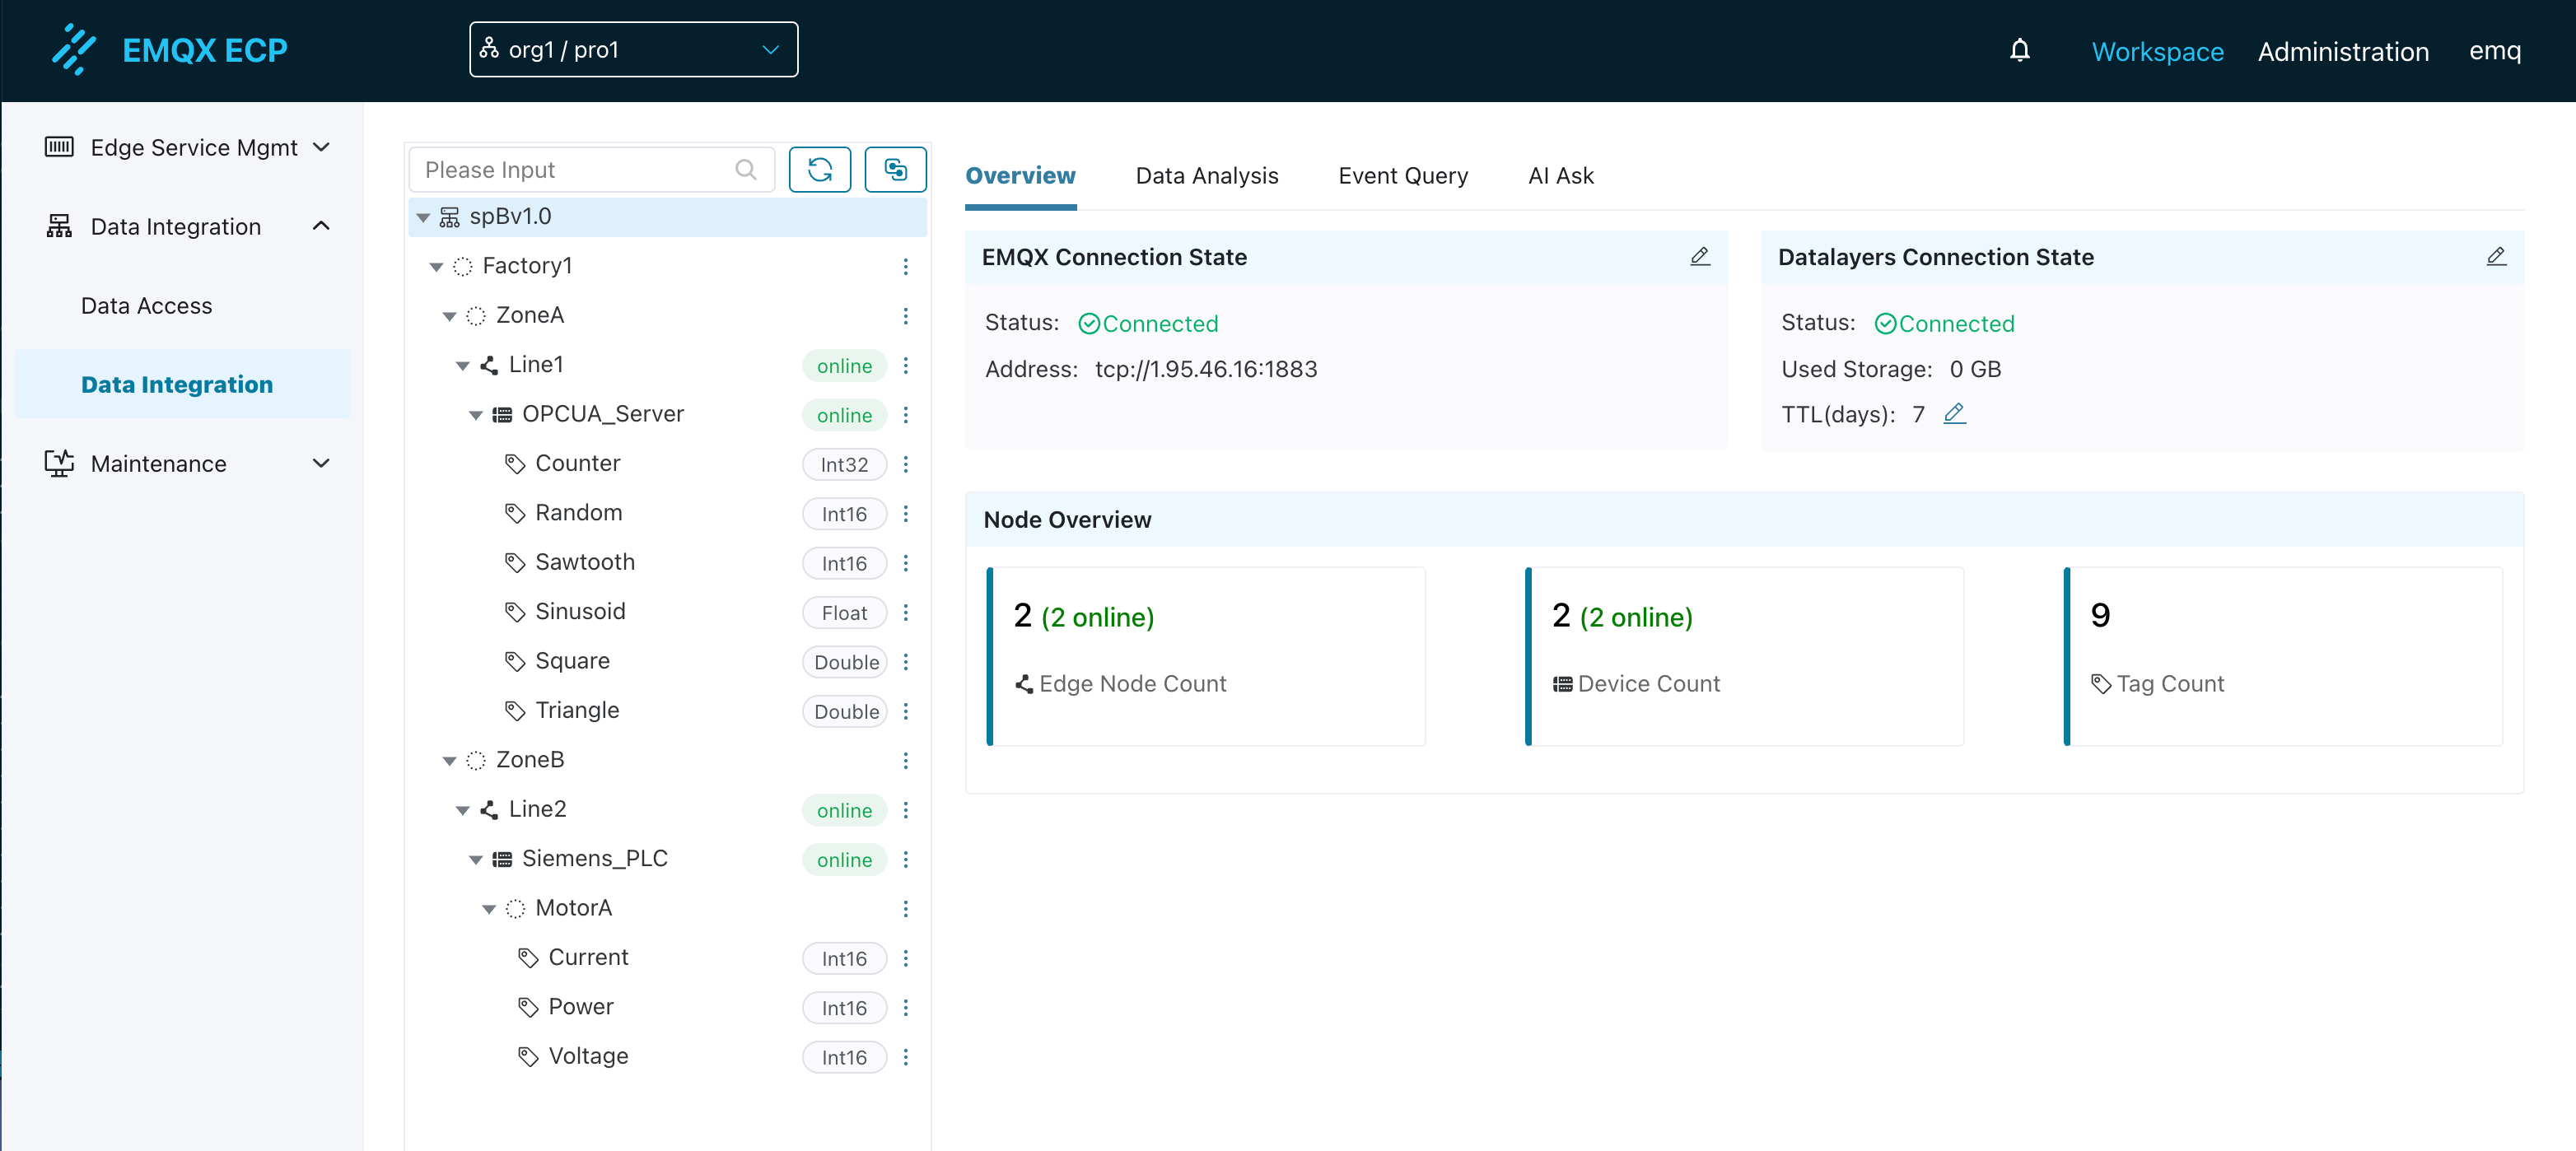Viewport: 2576px width, 1151px height.
Task: Open the Factory1 three-dot menu
Action: tap(905, 266)
